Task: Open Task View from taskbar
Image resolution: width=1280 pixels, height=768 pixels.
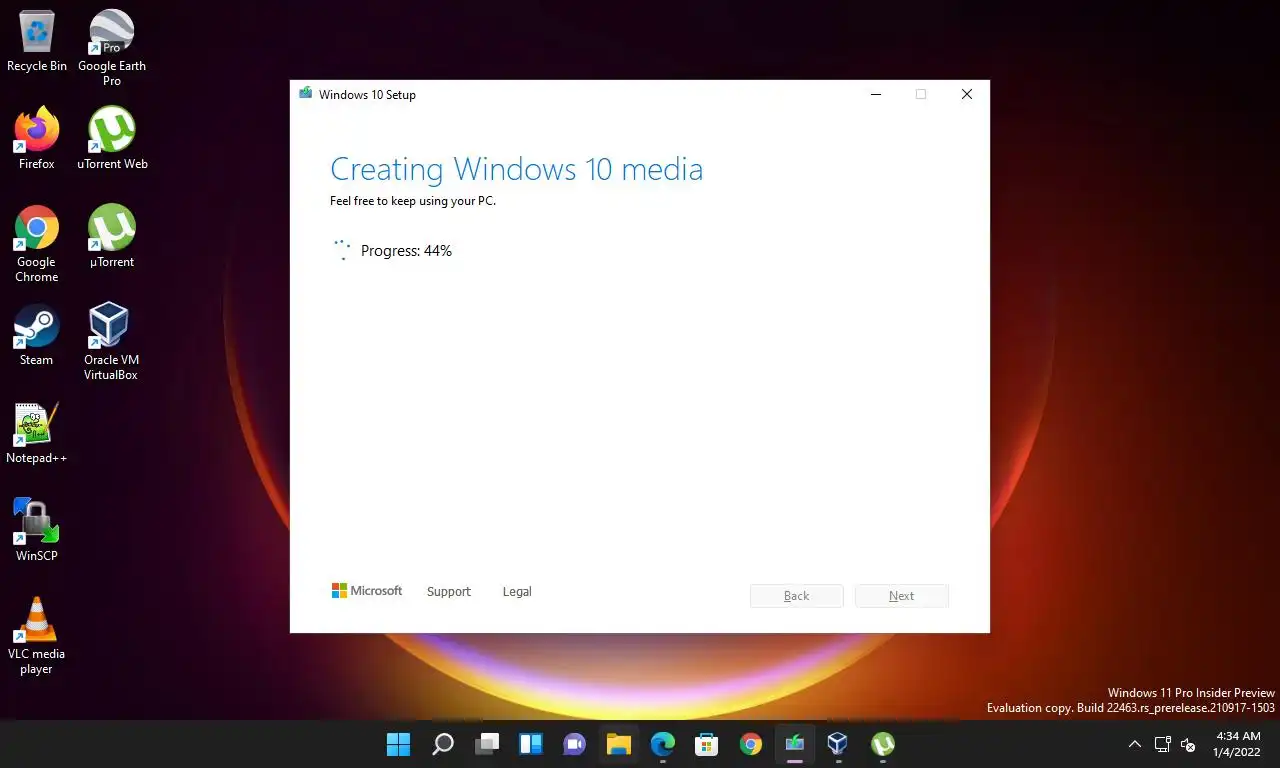Action: [487, 744]
